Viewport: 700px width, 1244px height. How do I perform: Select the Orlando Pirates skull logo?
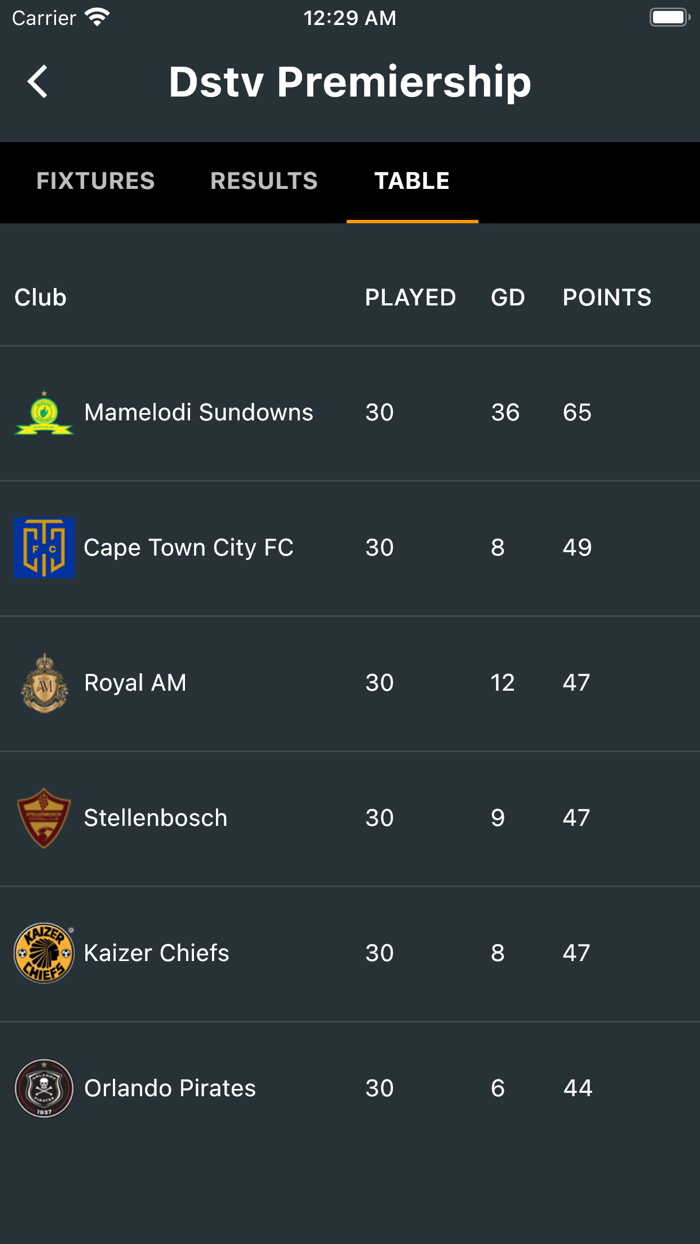(x=44, y=1088)
